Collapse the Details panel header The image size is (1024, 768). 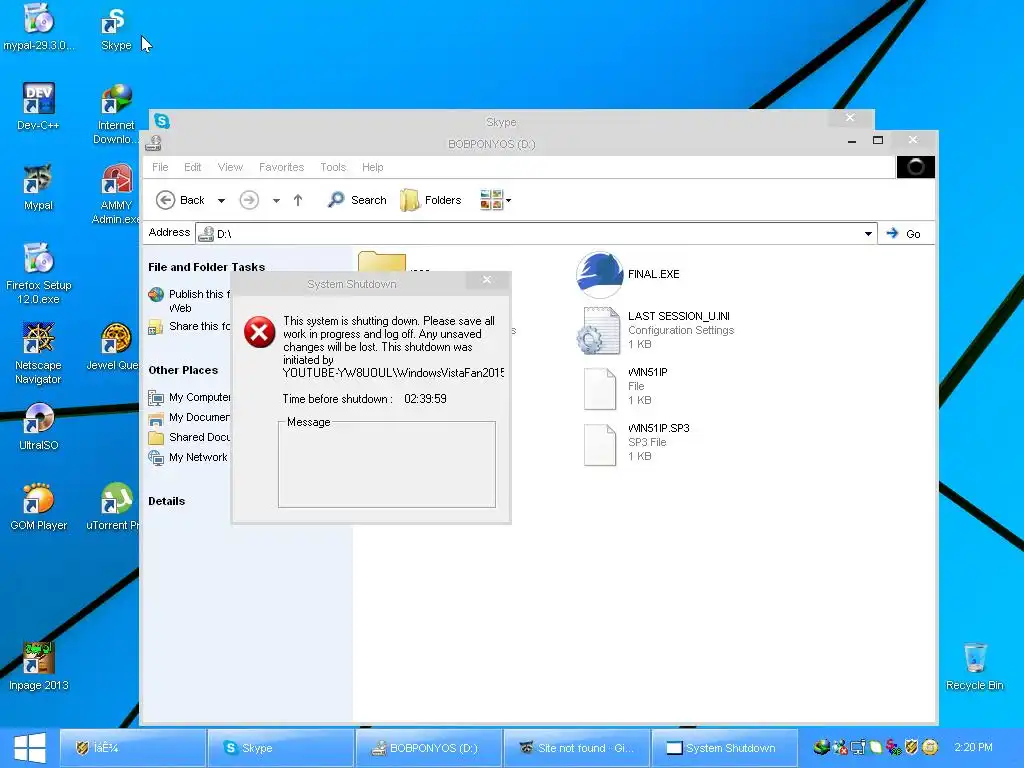[x=167, y=501]
